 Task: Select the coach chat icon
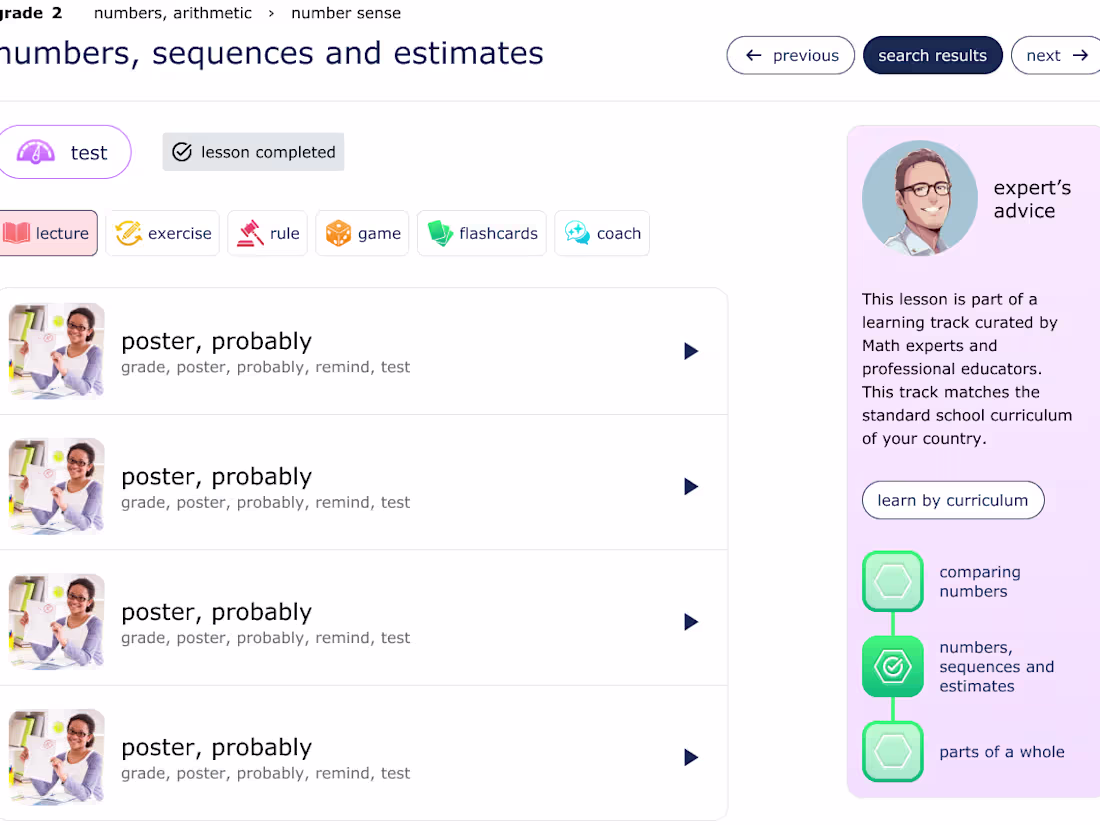click(x=576, y=232)
